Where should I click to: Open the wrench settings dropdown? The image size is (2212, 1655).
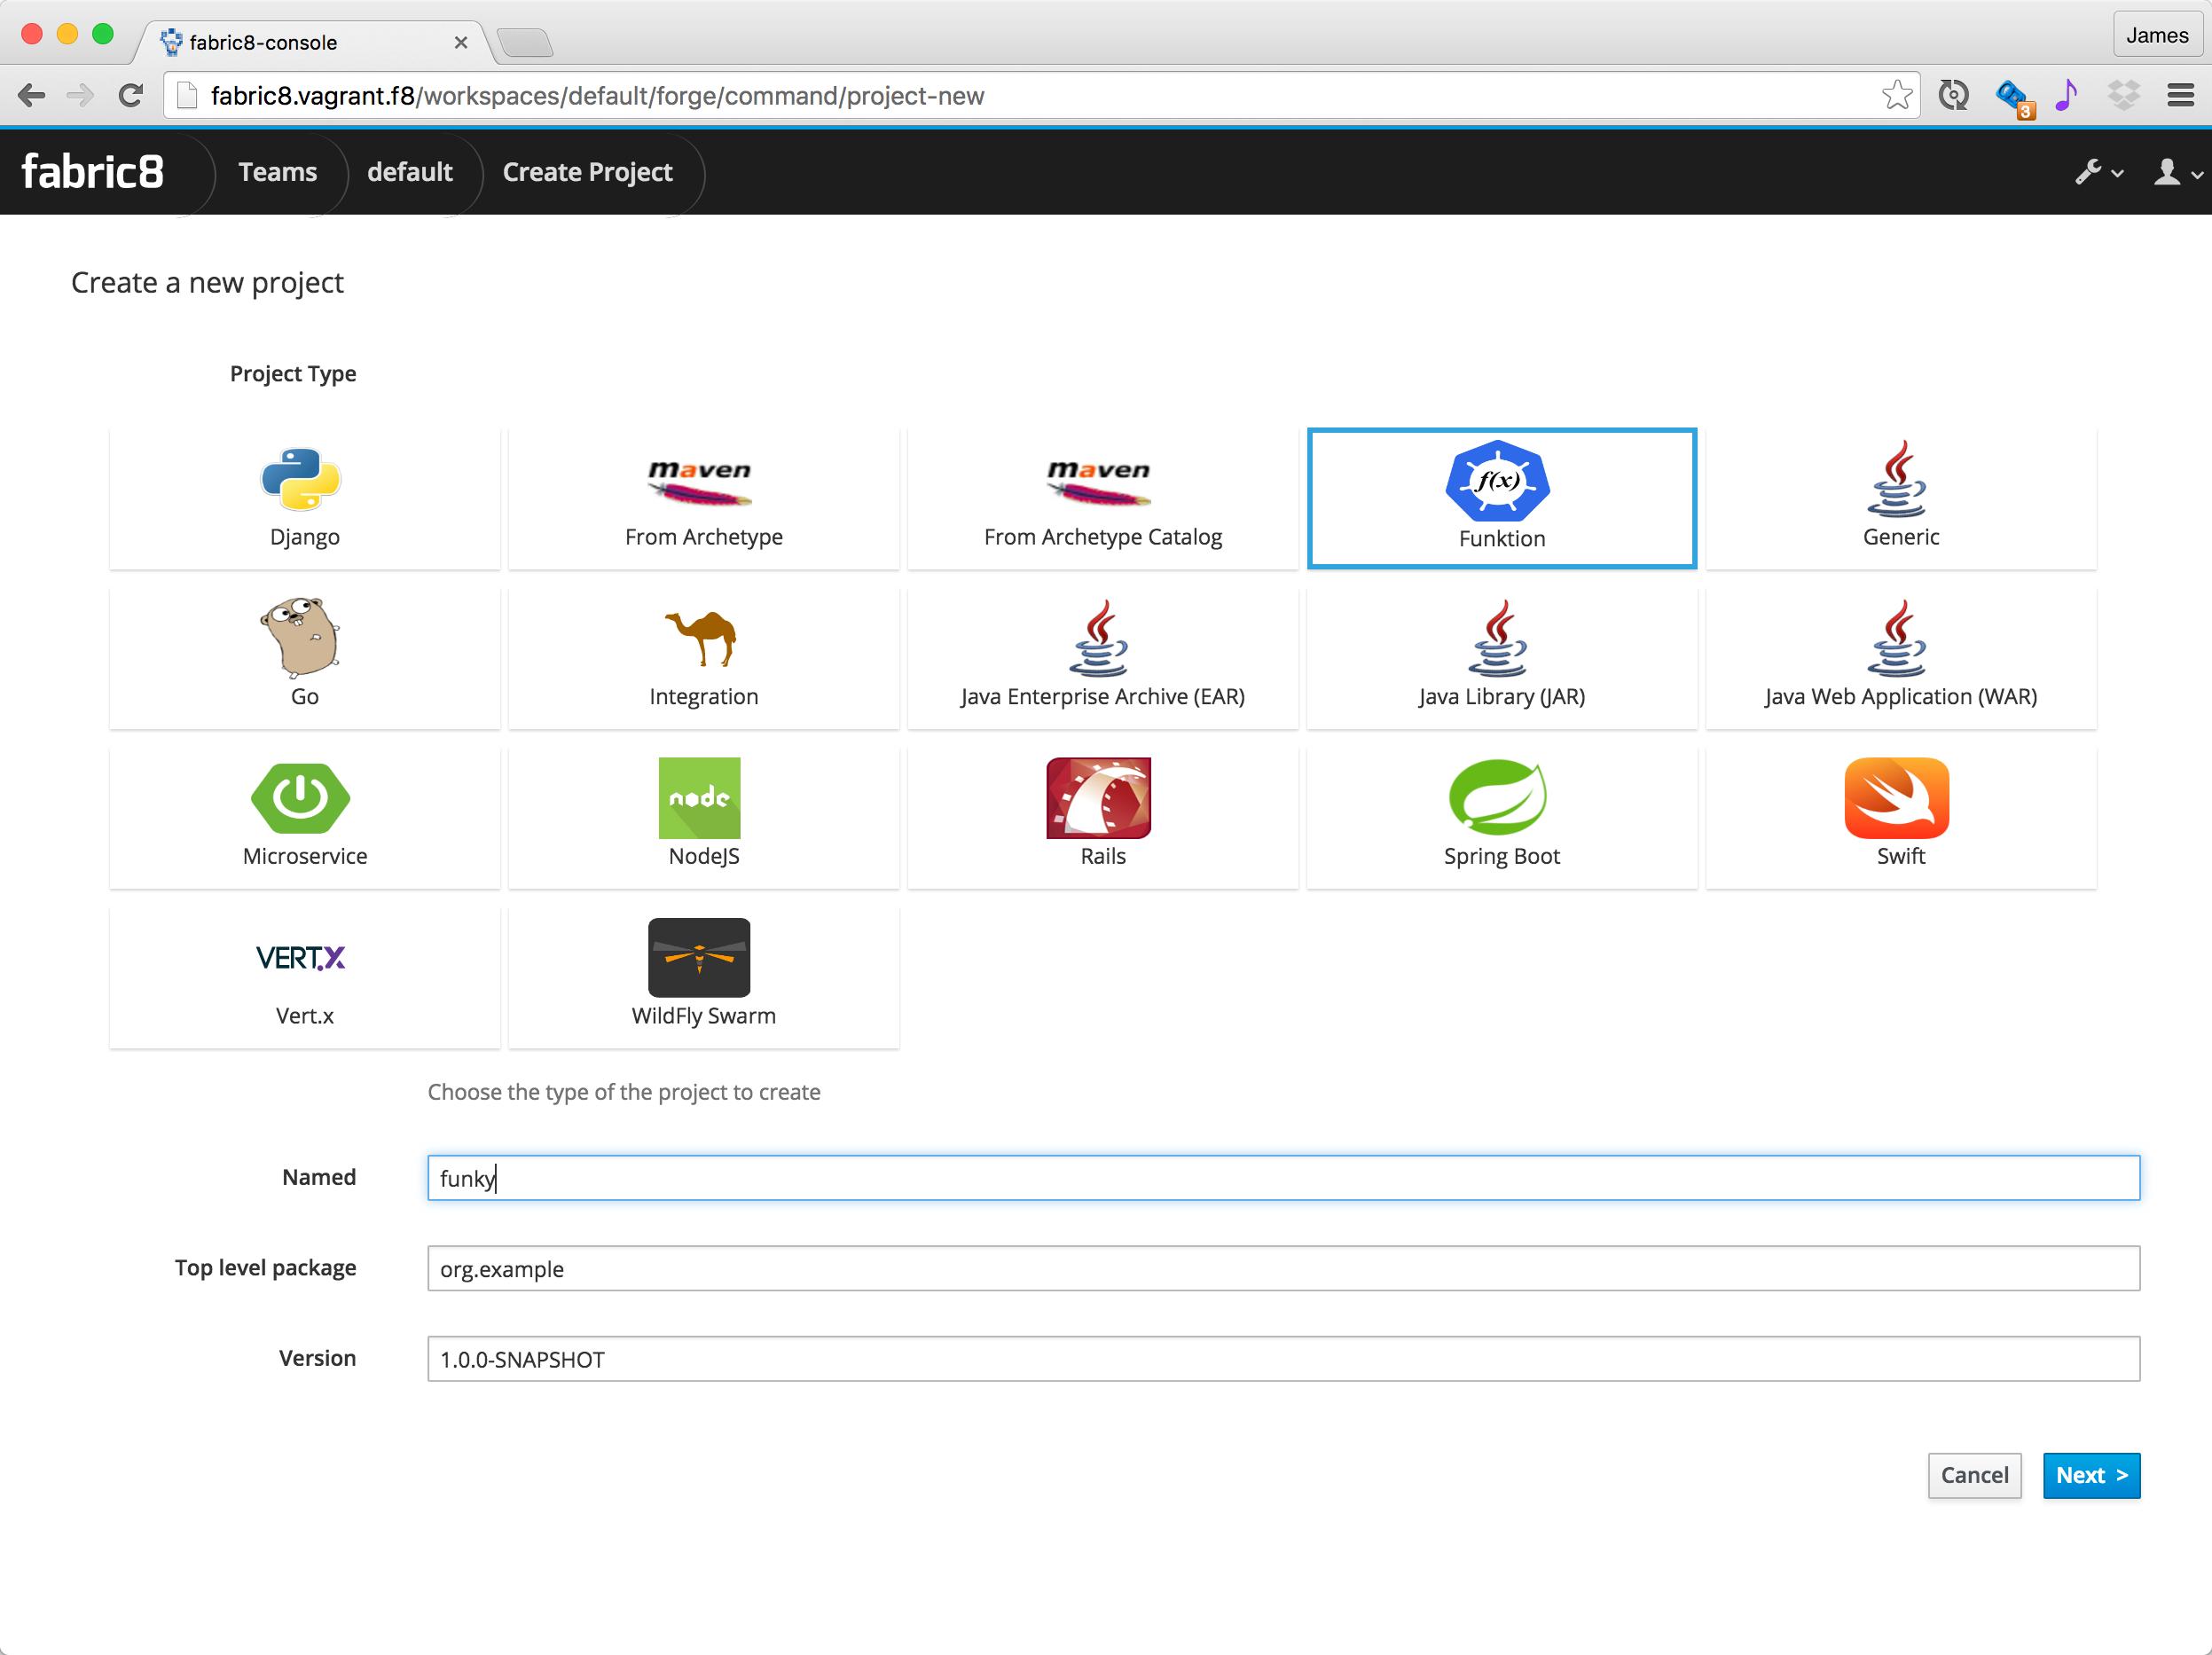pyautogui.click(x=2097, y=172)
